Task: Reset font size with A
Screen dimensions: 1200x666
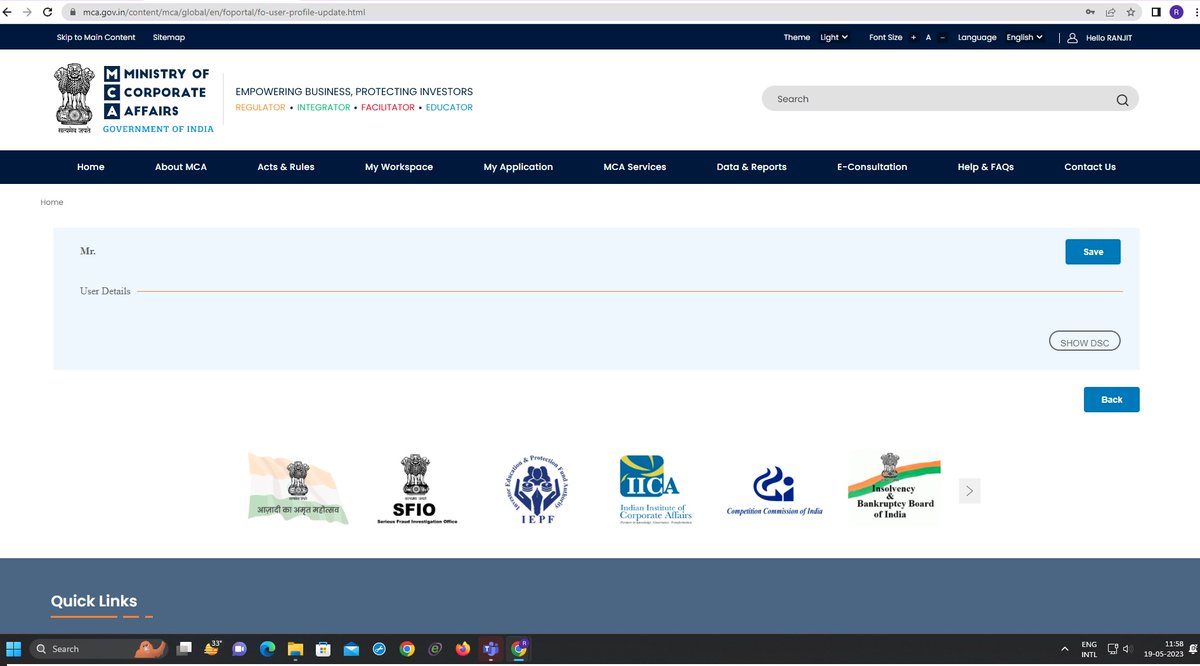Action: (x=928, y=37)
